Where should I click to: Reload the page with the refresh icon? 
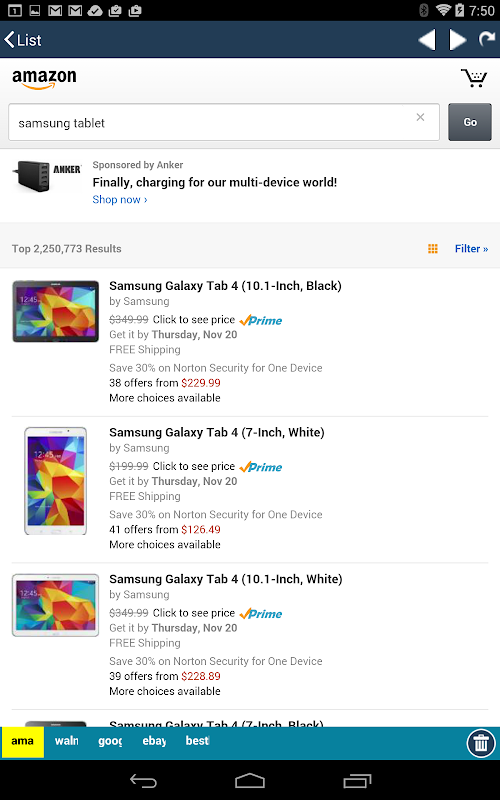point(486,39)
